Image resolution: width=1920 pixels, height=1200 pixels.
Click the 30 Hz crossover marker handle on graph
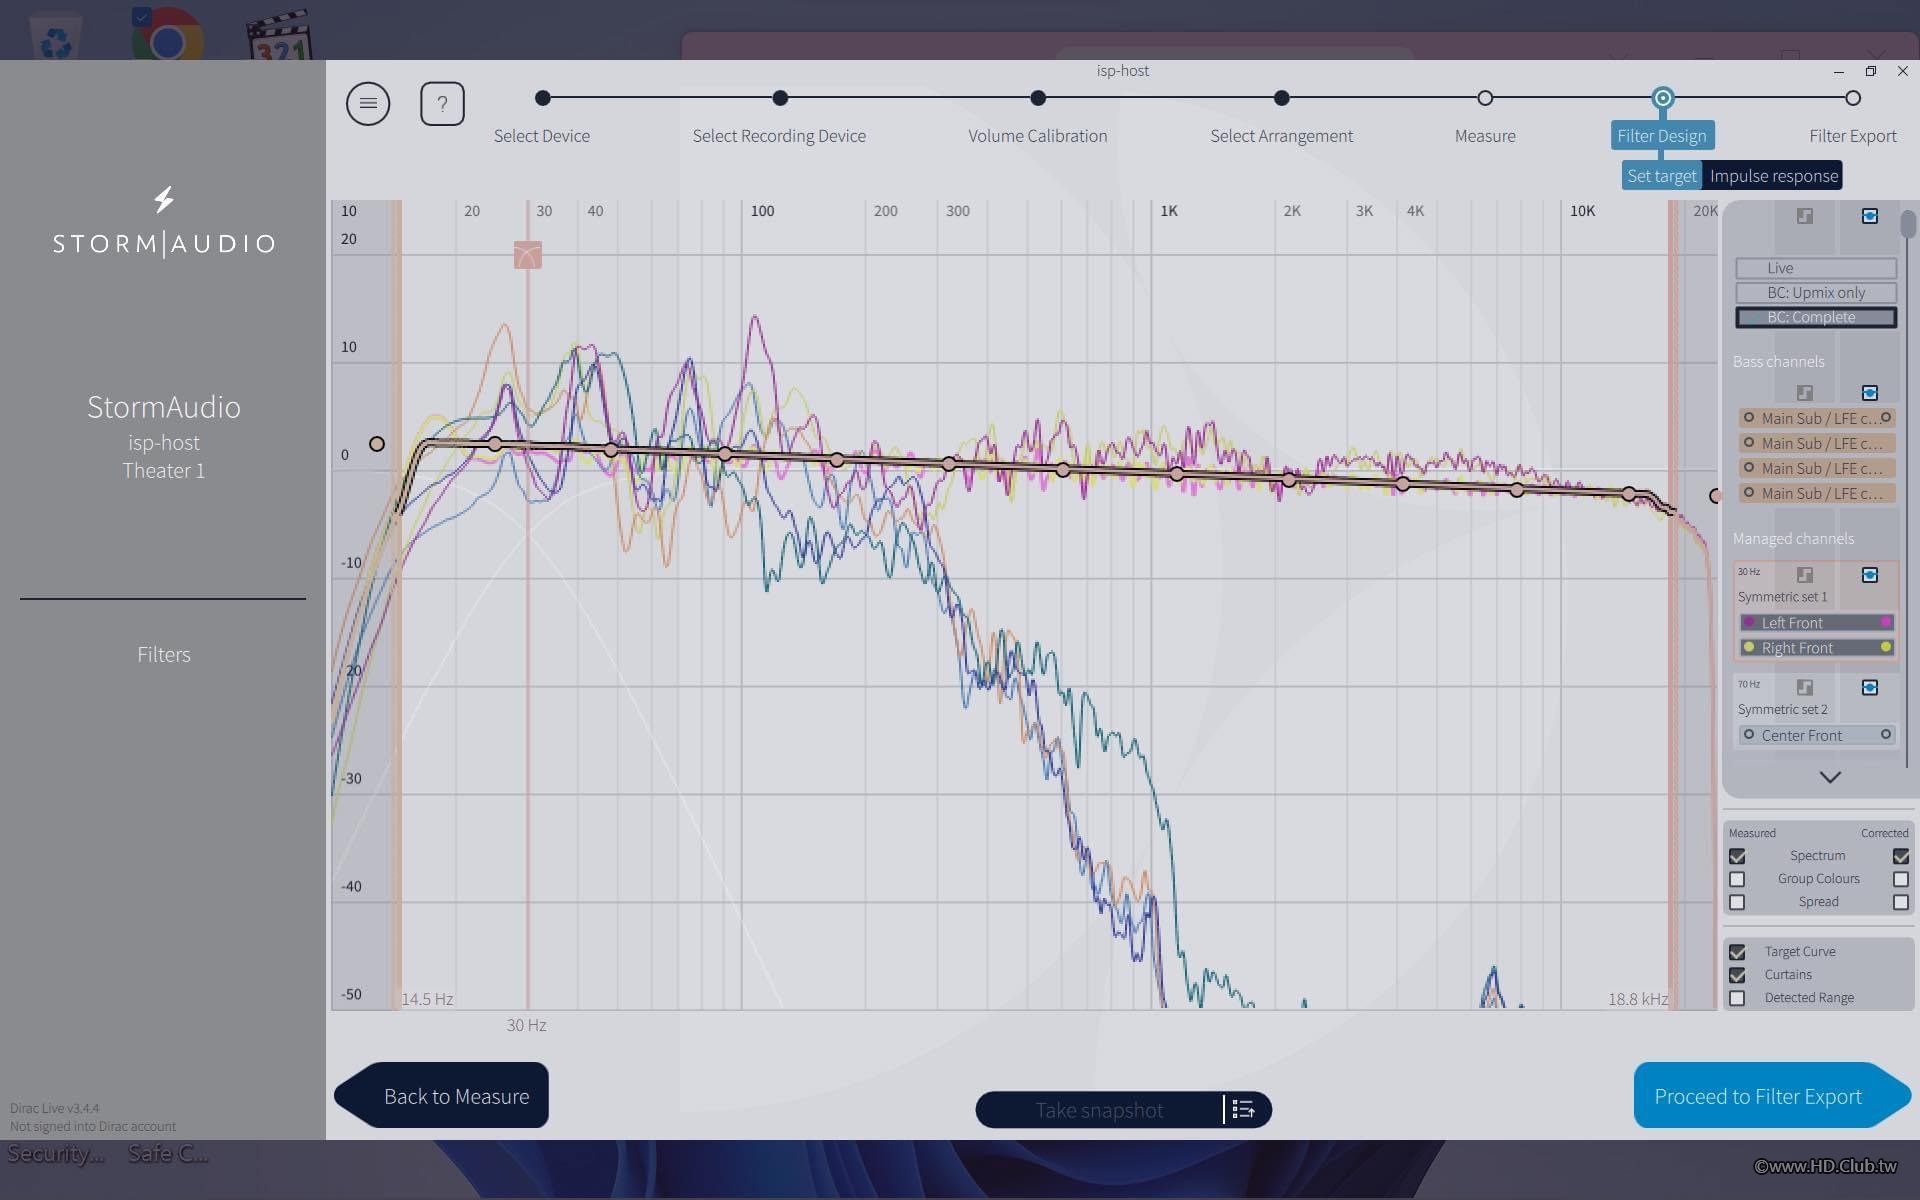pos(528,255)
